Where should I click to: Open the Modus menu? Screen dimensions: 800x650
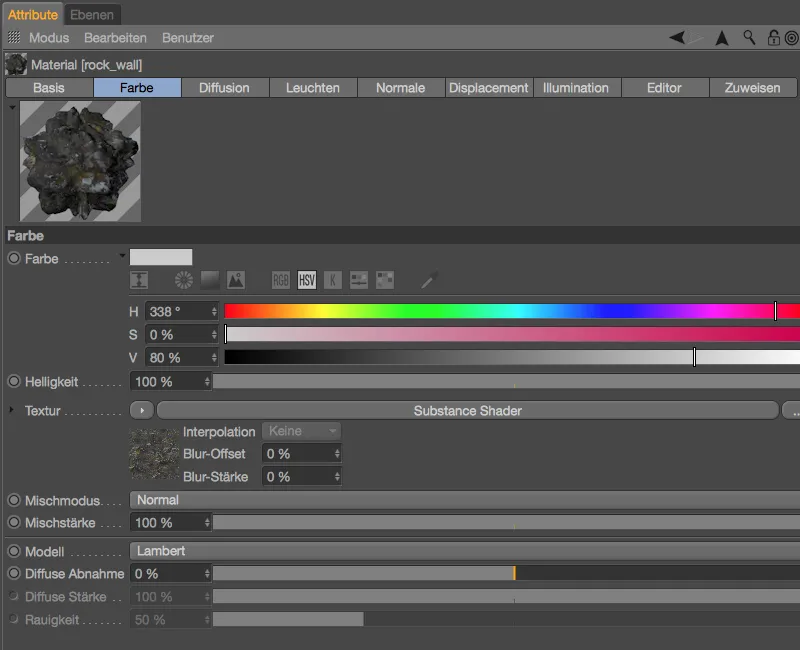click(x=49, y=38)
